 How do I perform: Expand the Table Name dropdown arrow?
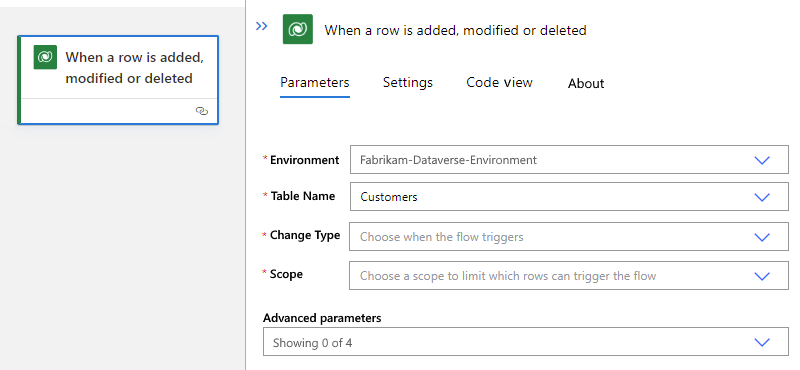[x=762, y=197]
